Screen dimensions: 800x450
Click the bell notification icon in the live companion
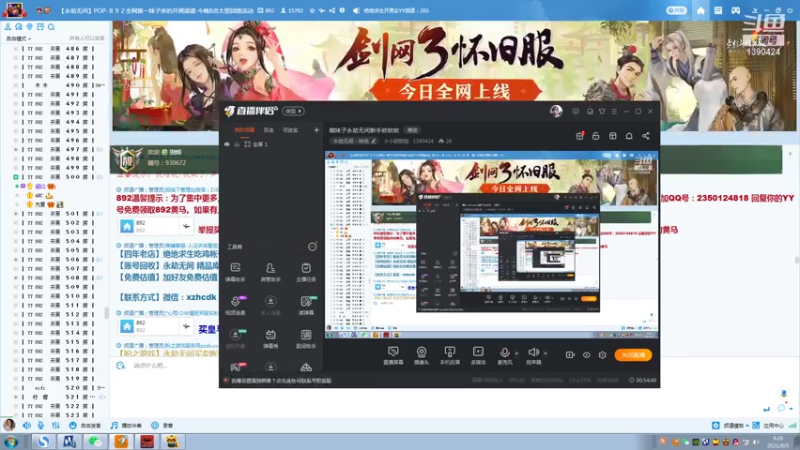(x=629, y=136)
